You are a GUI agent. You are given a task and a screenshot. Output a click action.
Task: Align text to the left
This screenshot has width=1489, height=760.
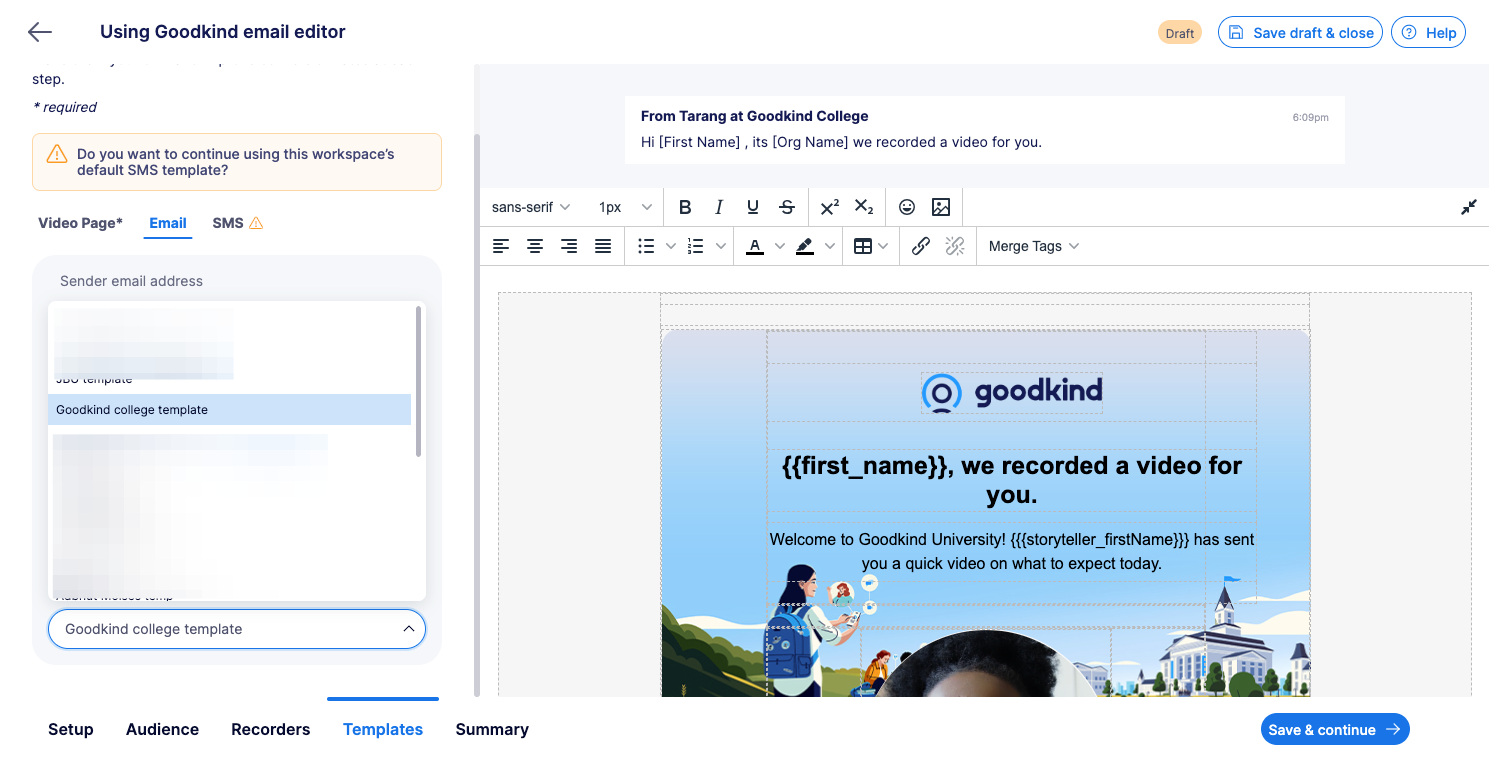click(501, 246)
